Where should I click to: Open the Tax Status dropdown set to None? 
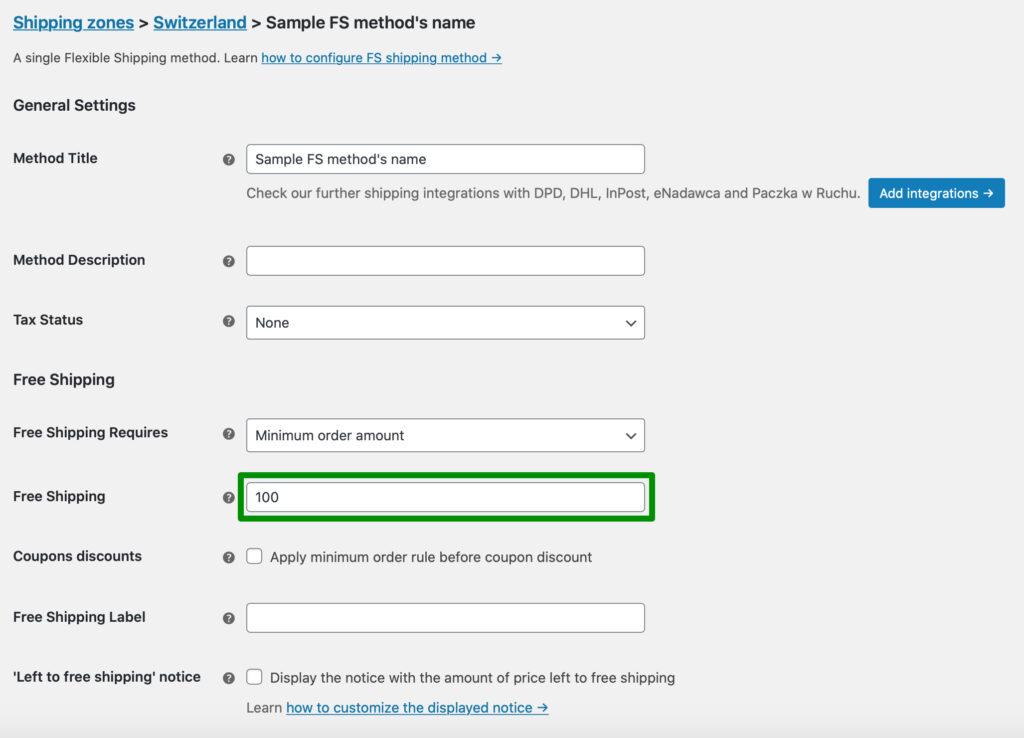pos(445,323)
